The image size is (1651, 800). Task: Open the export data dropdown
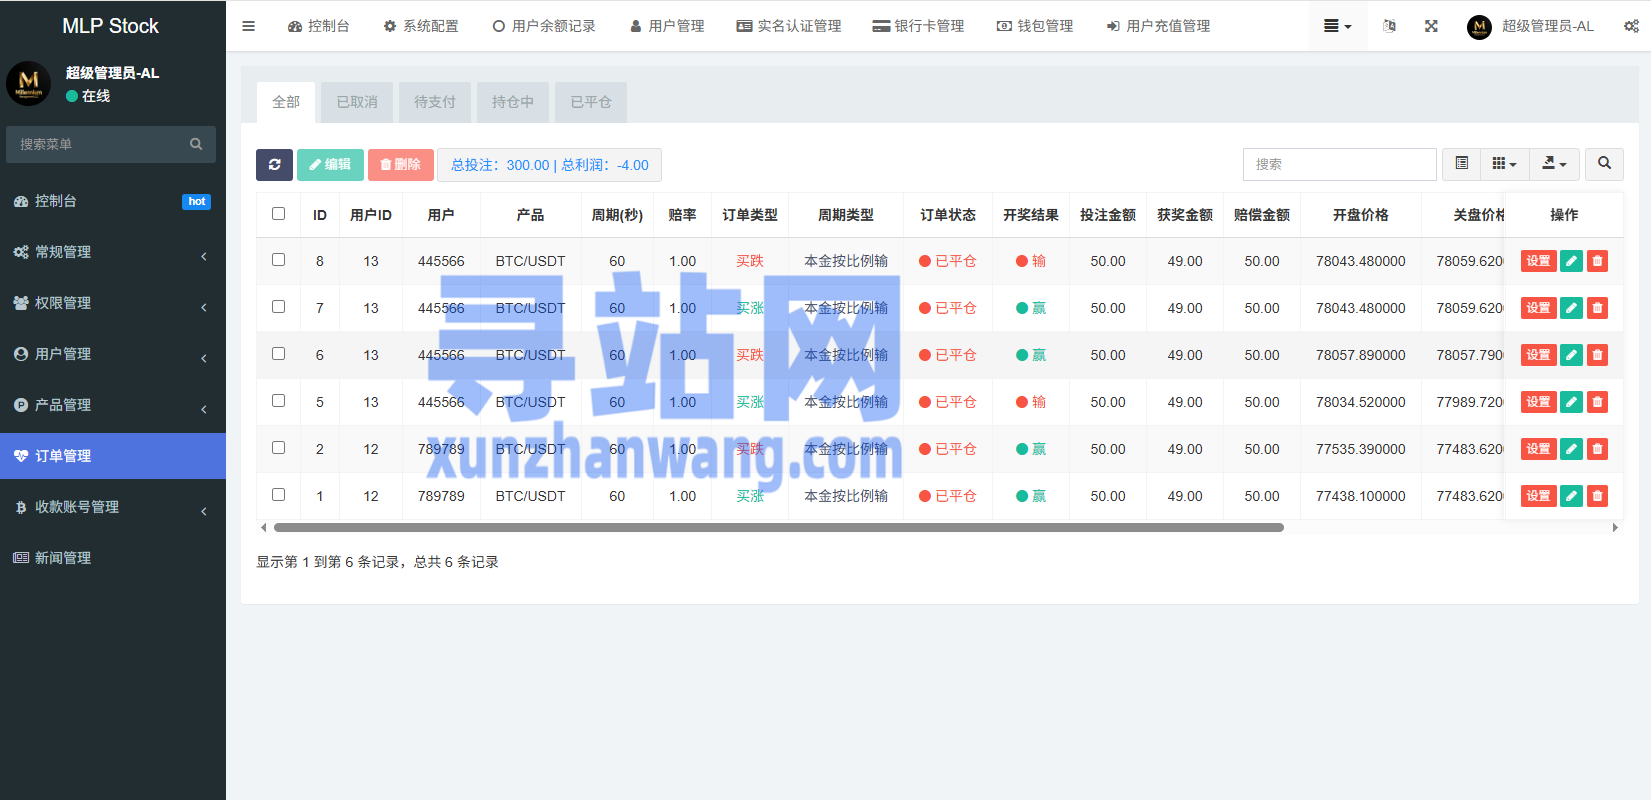[x=1554, y=164]
